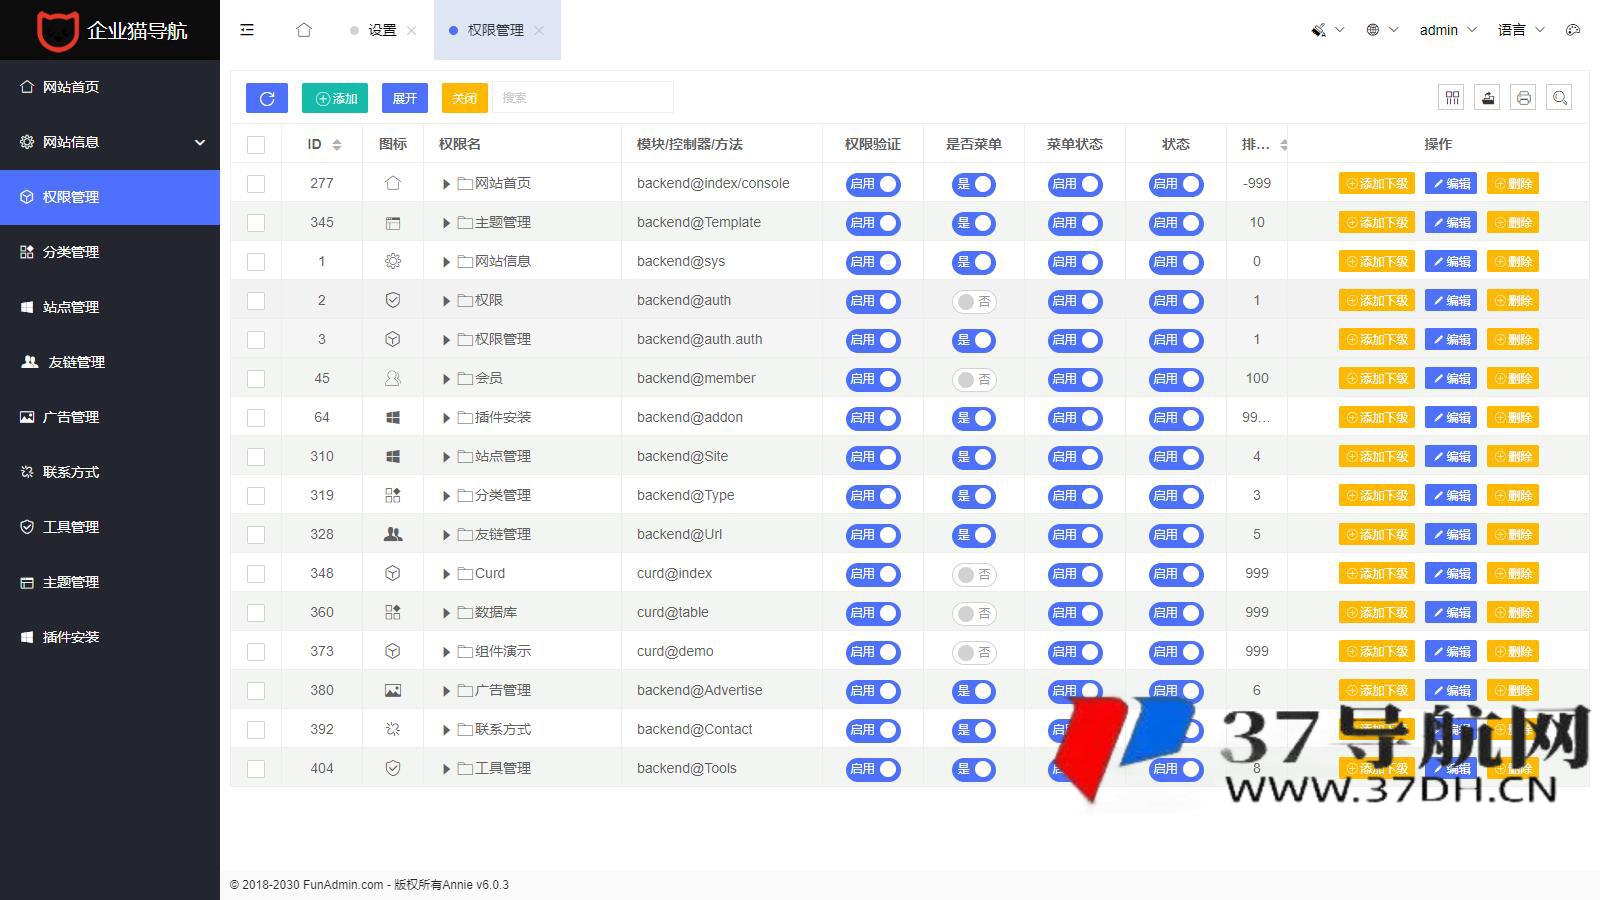Open the theme palette icon in top bar
Image resolution: width=1600 pixels, height=900 pixels.
coord(1573,30)
